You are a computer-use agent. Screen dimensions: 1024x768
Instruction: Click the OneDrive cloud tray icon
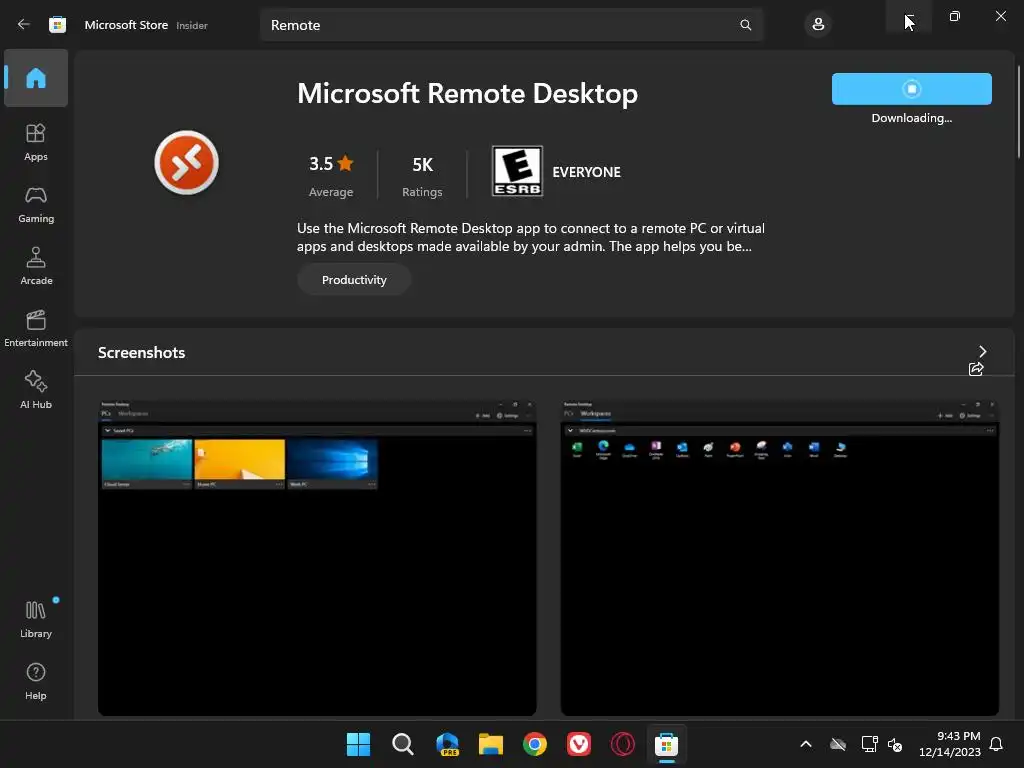click(x=838, y=744)
